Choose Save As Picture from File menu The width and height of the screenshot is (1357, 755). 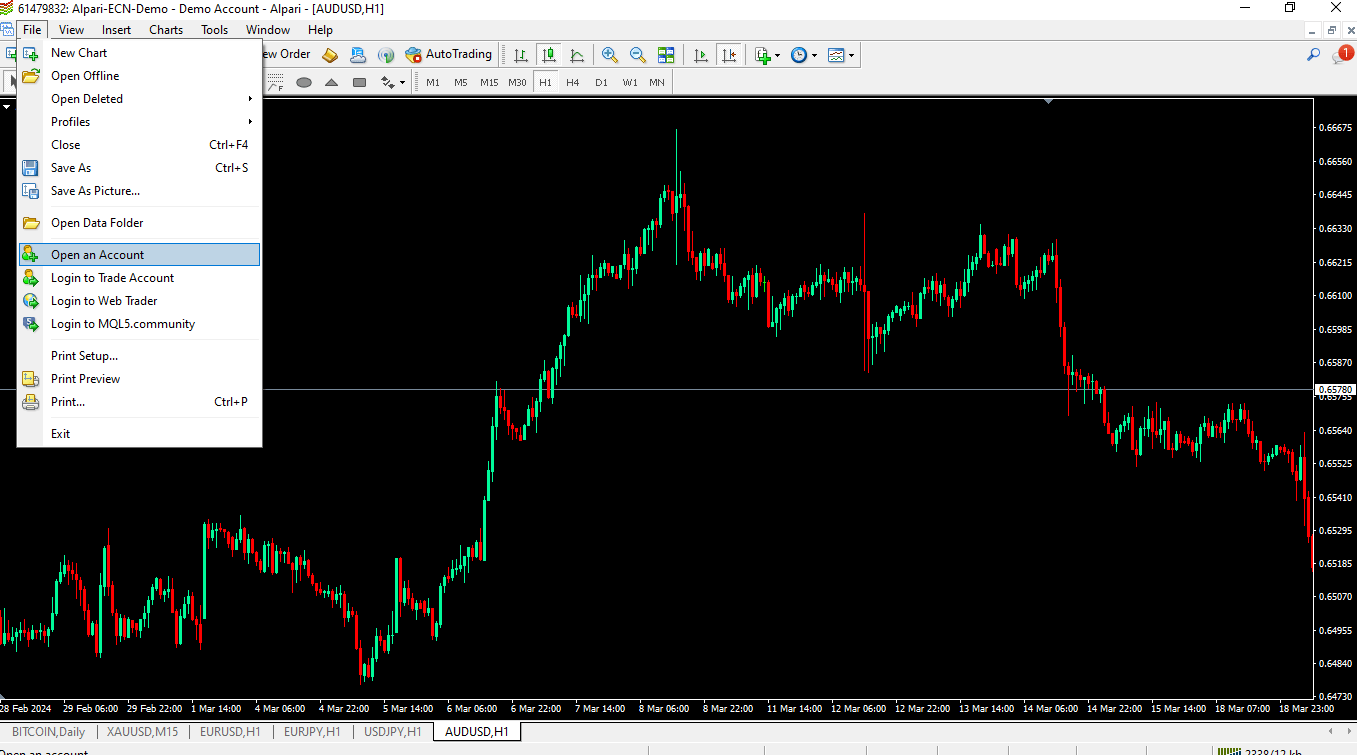click(x=95, y=191)
